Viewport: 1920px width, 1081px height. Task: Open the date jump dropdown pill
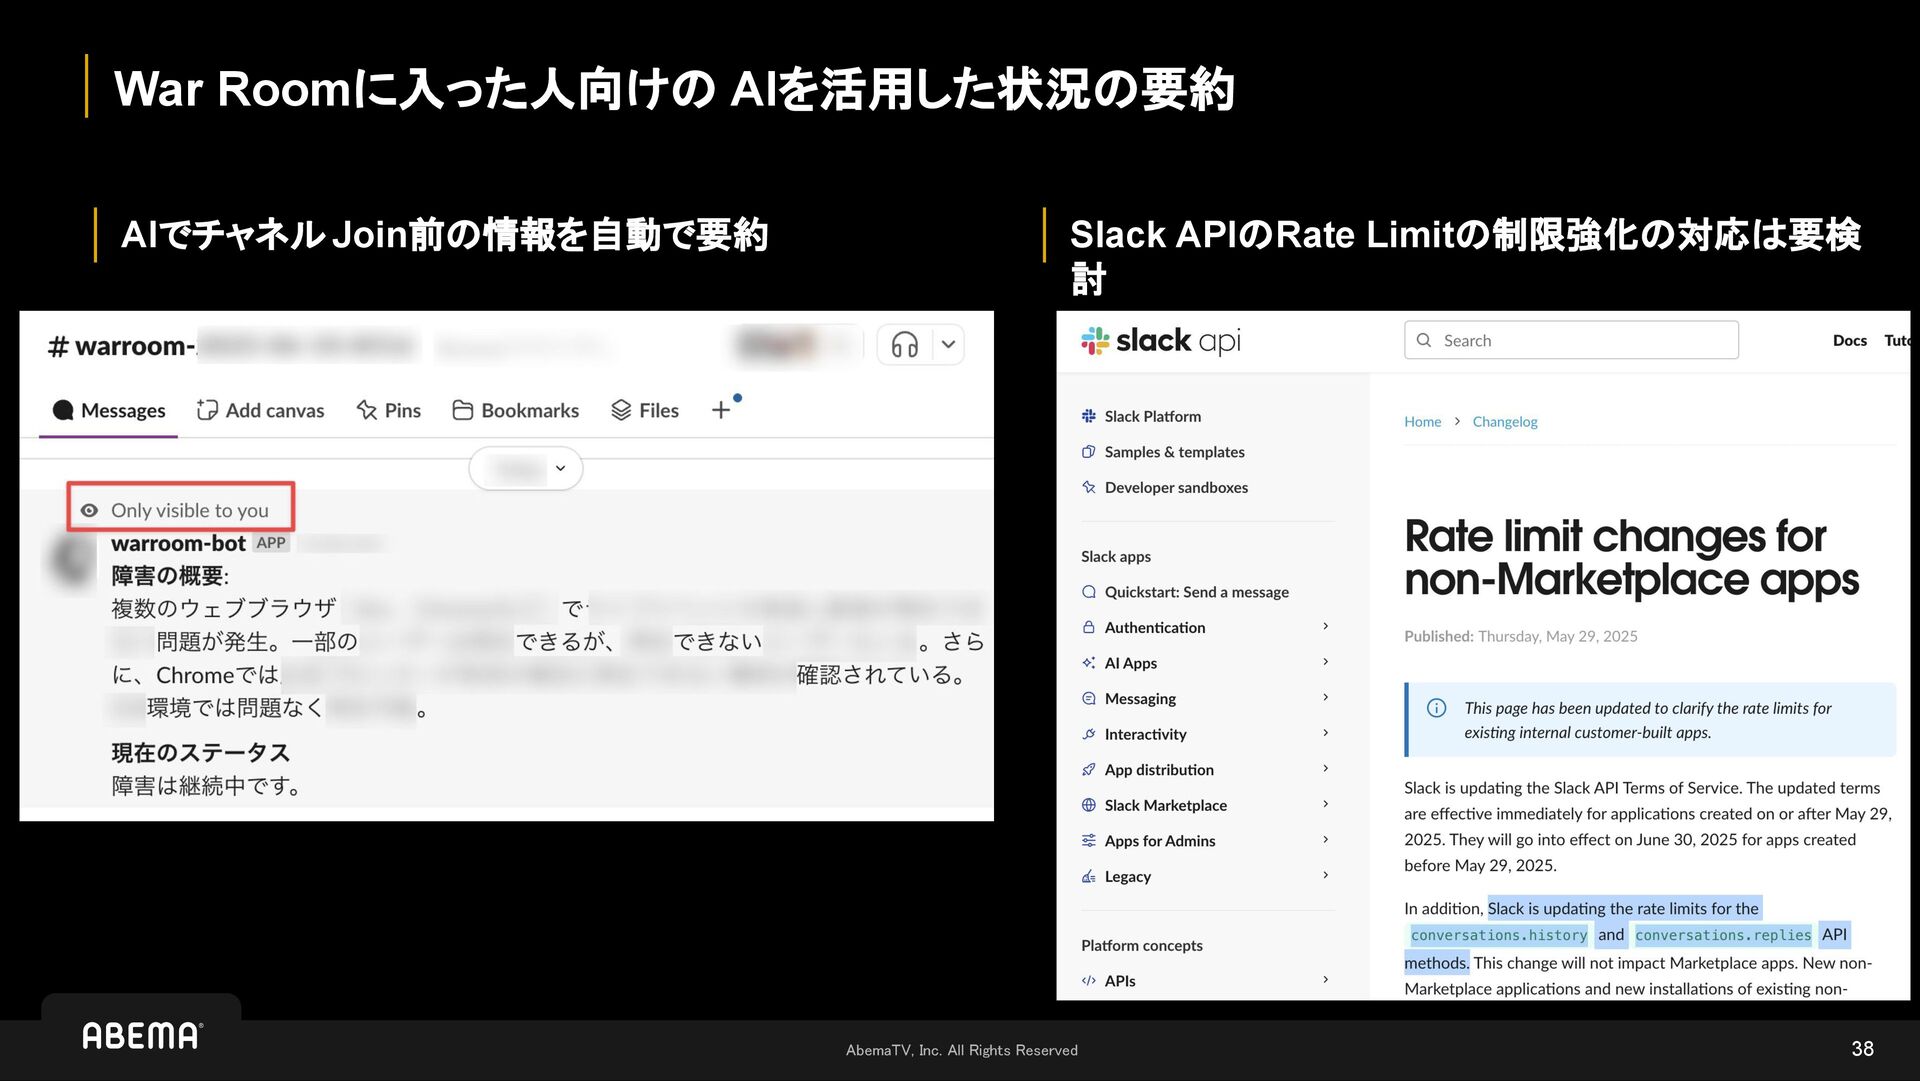(526, 468)
